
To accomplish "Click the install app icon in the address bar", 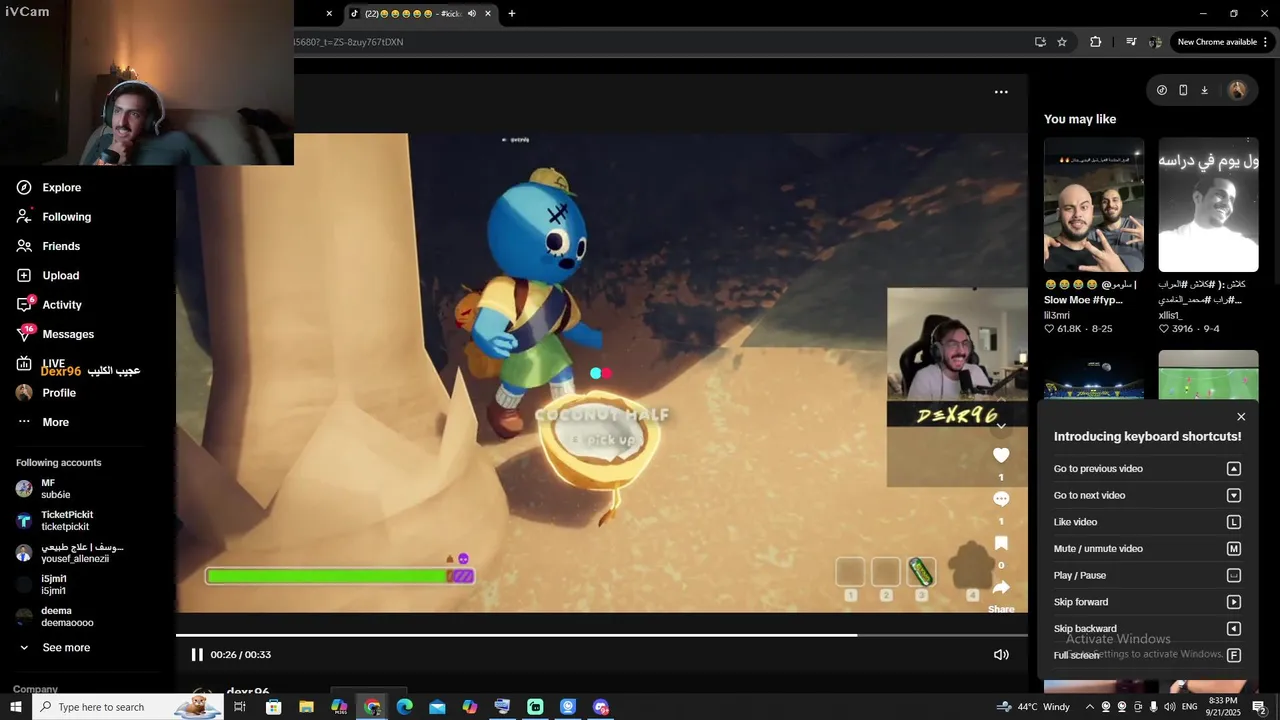I will coord(1040,42).
